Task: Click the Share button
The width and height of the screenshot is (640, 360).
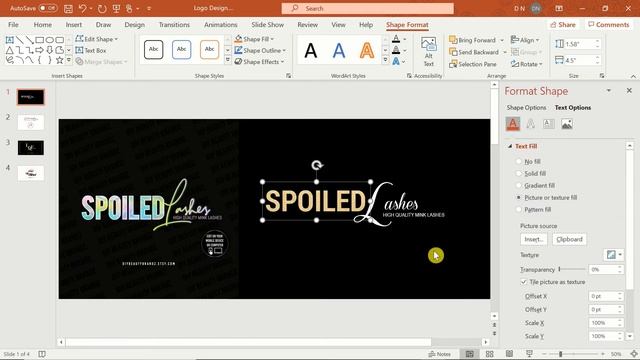Action: pyautogui.click(x=563, y=24)
